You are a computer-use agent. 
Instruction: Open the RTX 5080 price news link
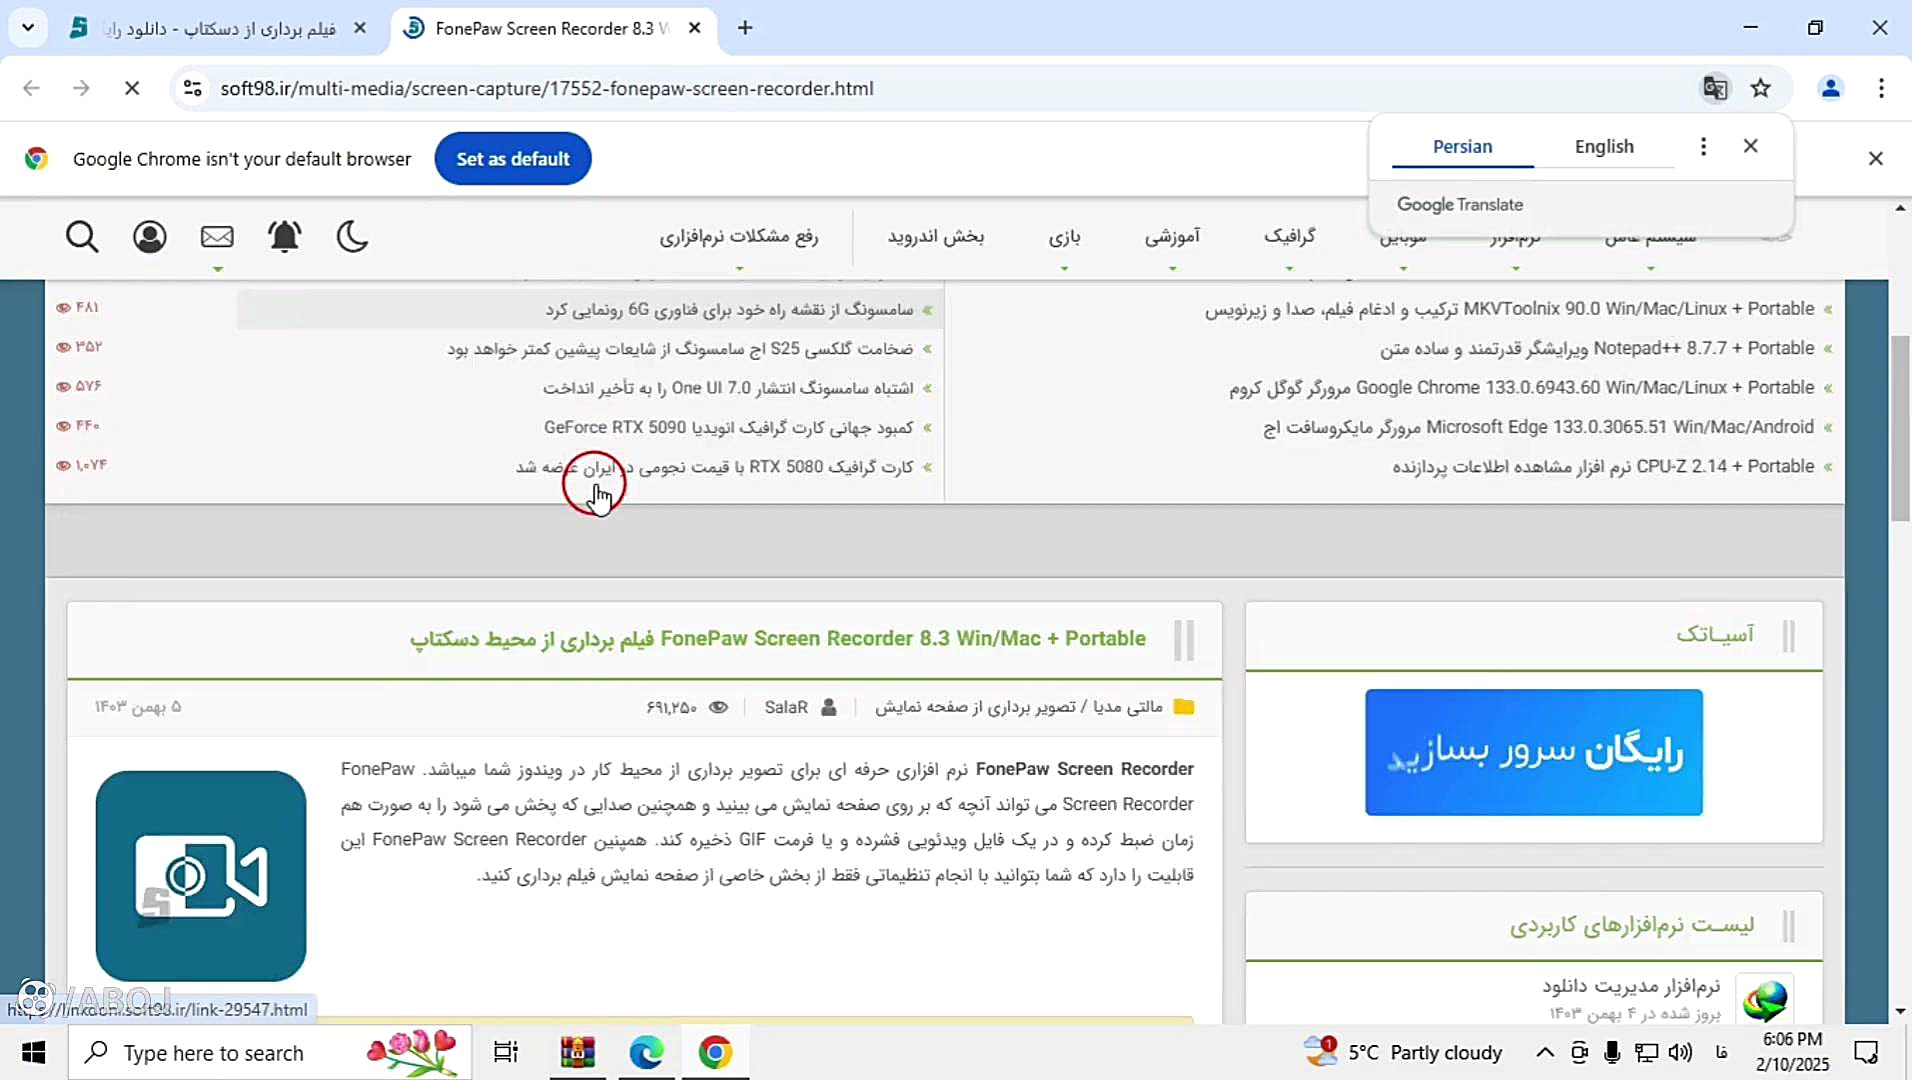[714, 467]
